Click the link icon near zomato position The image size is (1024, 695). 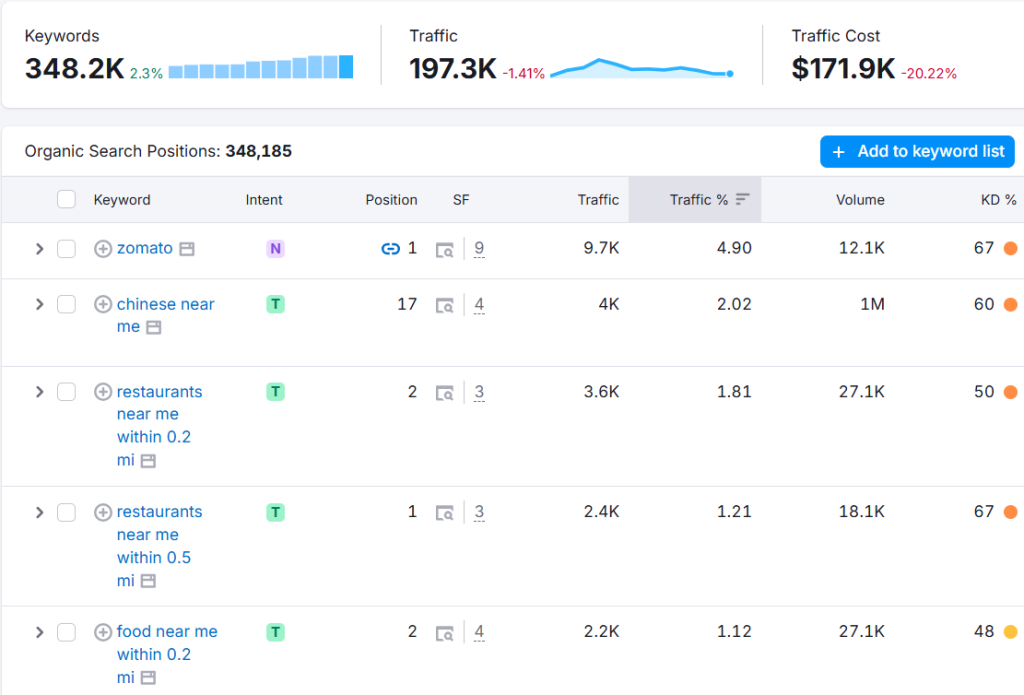pos(390,249)
